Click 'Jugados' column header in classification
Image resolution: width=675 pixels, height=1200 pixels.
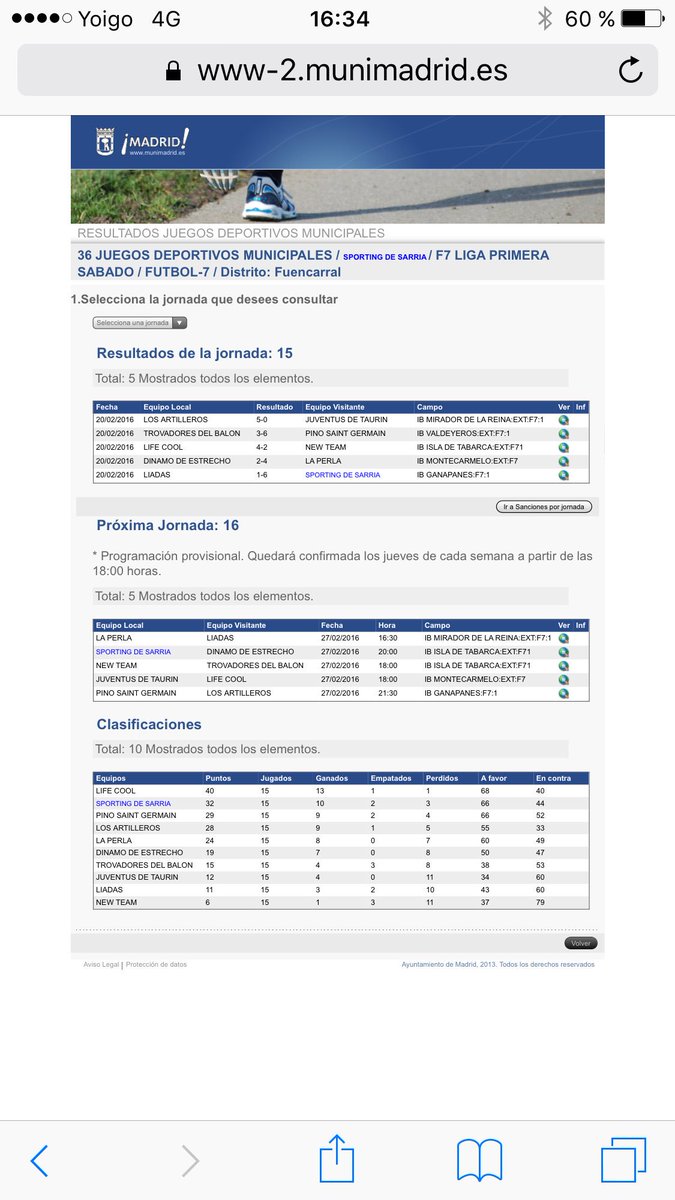277,777
